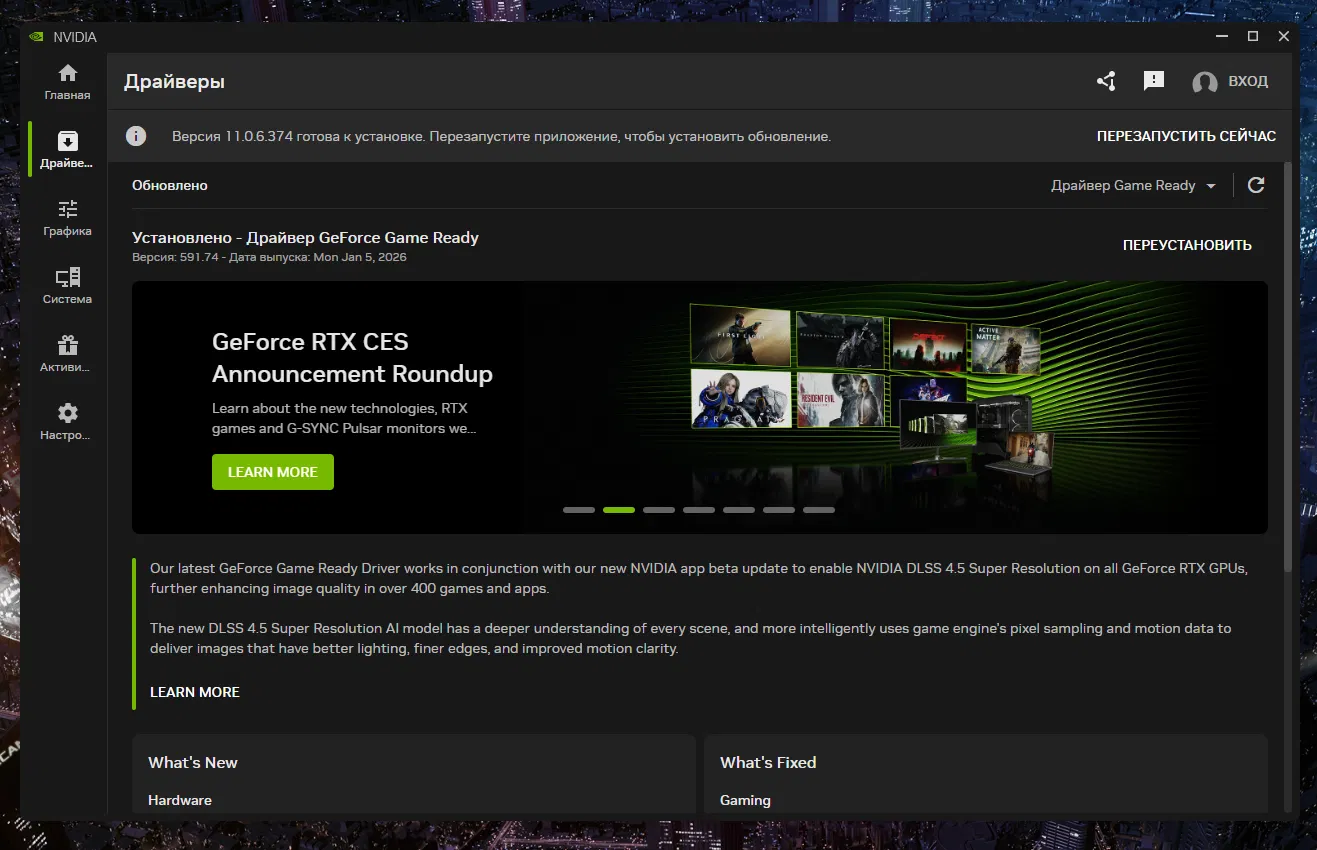Click the Gaming subheading
The width and height of the screenshot is (1317, 850).
(x=745, y=800)
